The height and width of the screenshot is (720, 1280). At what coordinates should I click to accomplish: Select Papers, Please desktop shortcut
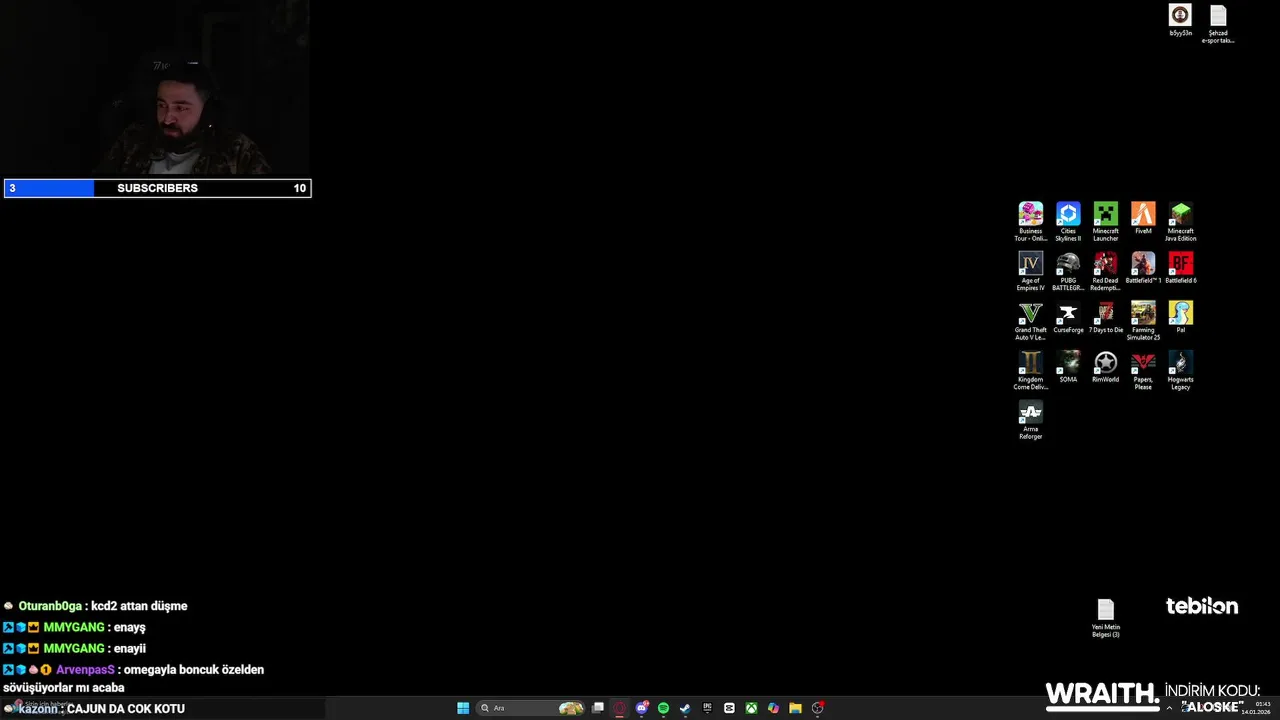tap(1143, 370)
